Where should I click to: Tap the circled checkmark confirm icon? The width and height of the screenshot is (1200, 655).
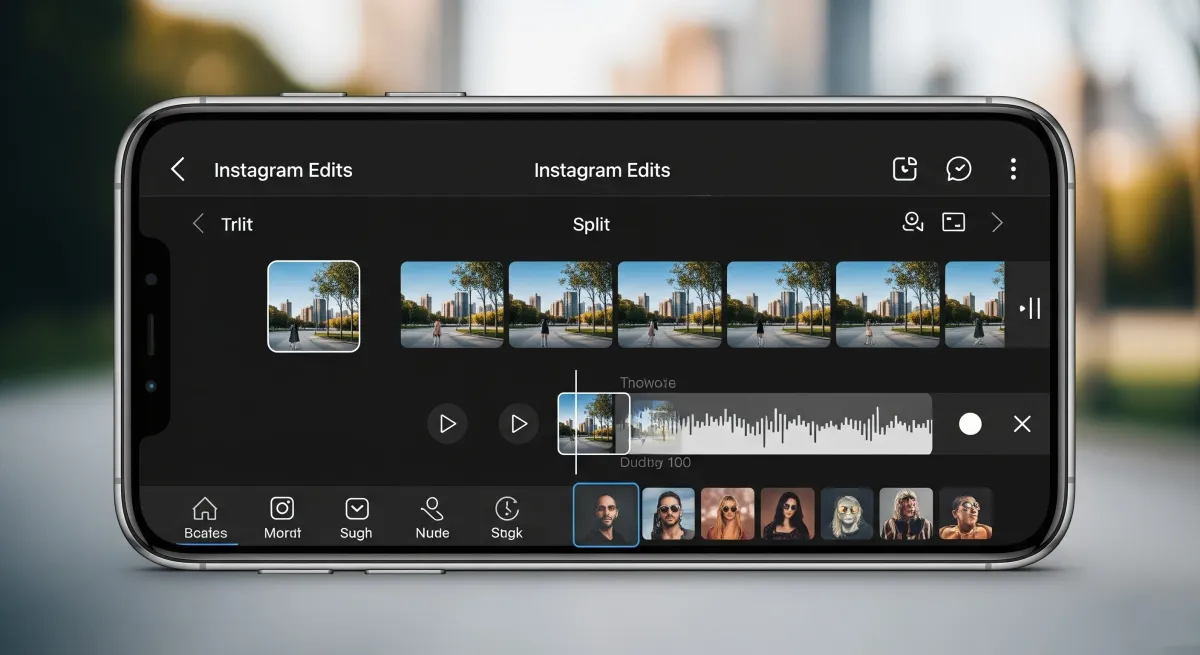point(959,169)
